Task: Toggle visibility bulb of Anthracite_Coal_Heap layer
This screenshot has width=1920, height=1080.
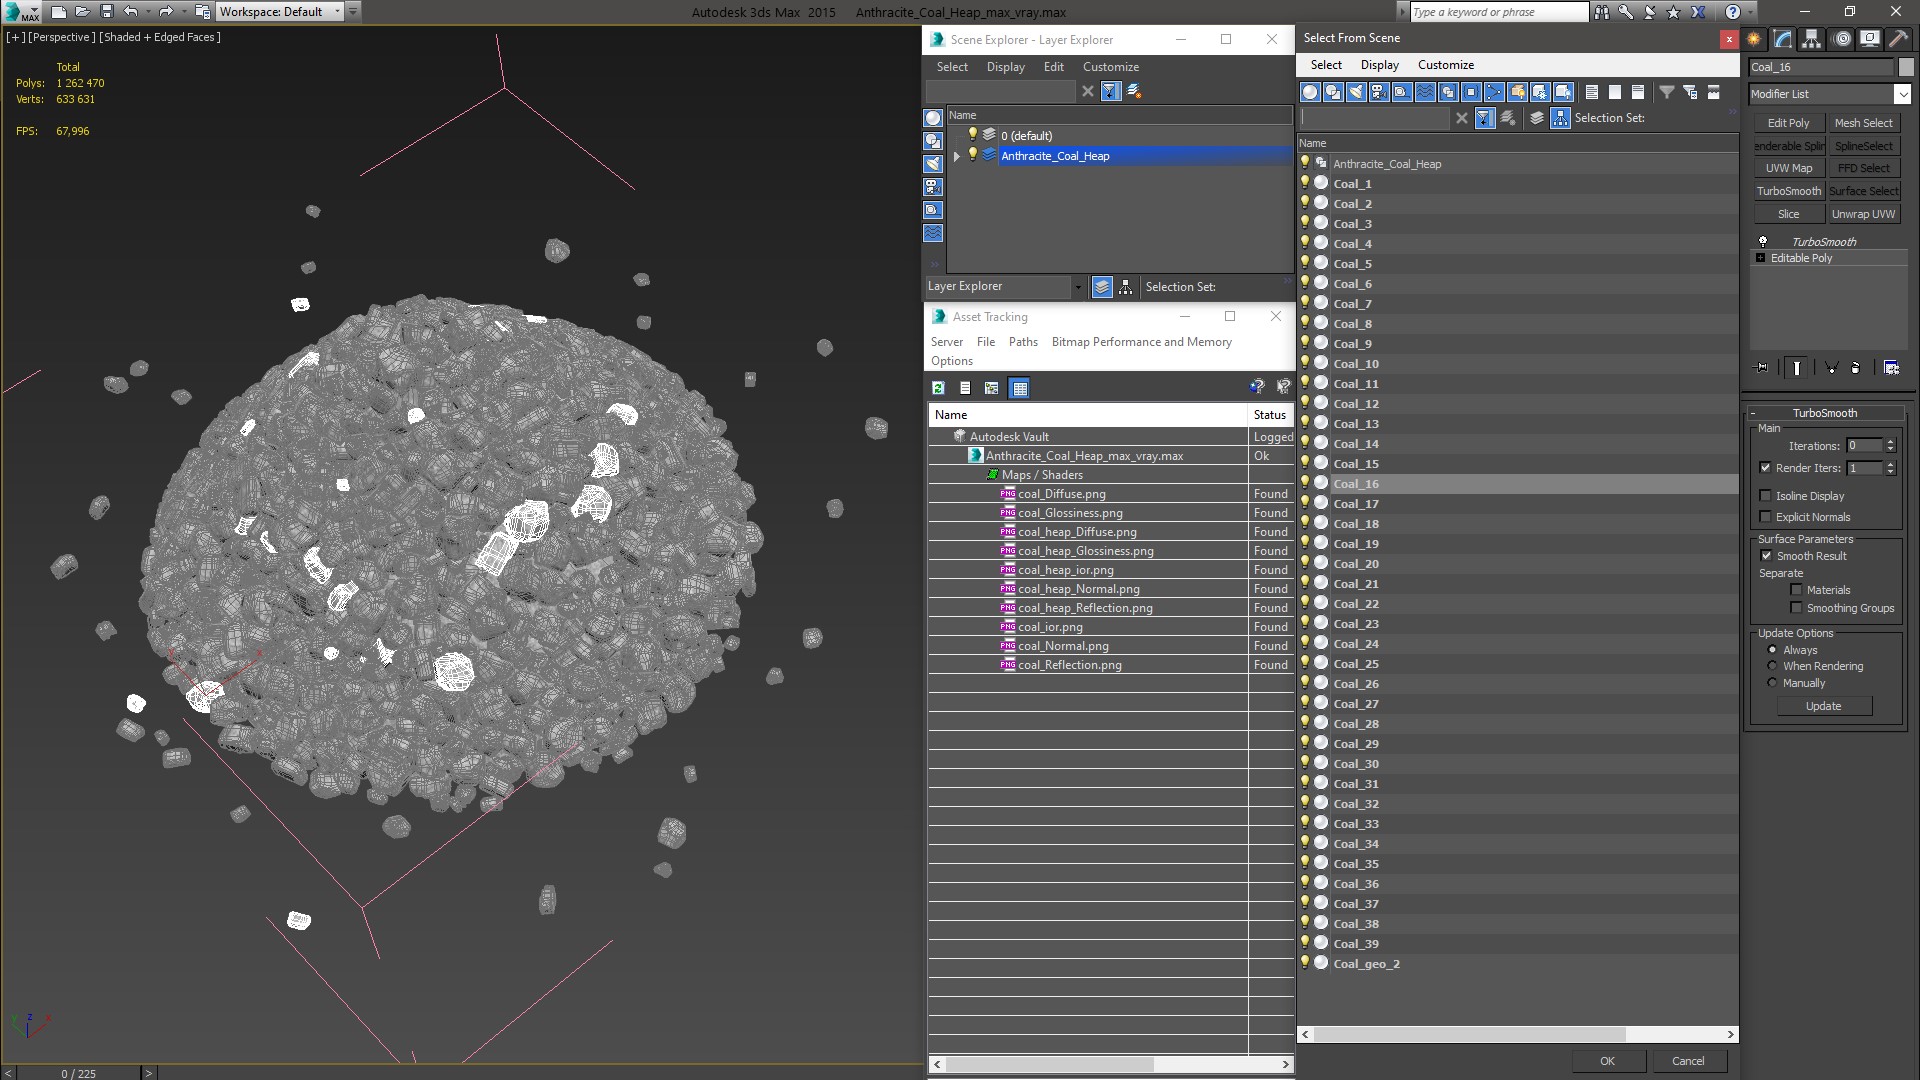Action: 972,155
